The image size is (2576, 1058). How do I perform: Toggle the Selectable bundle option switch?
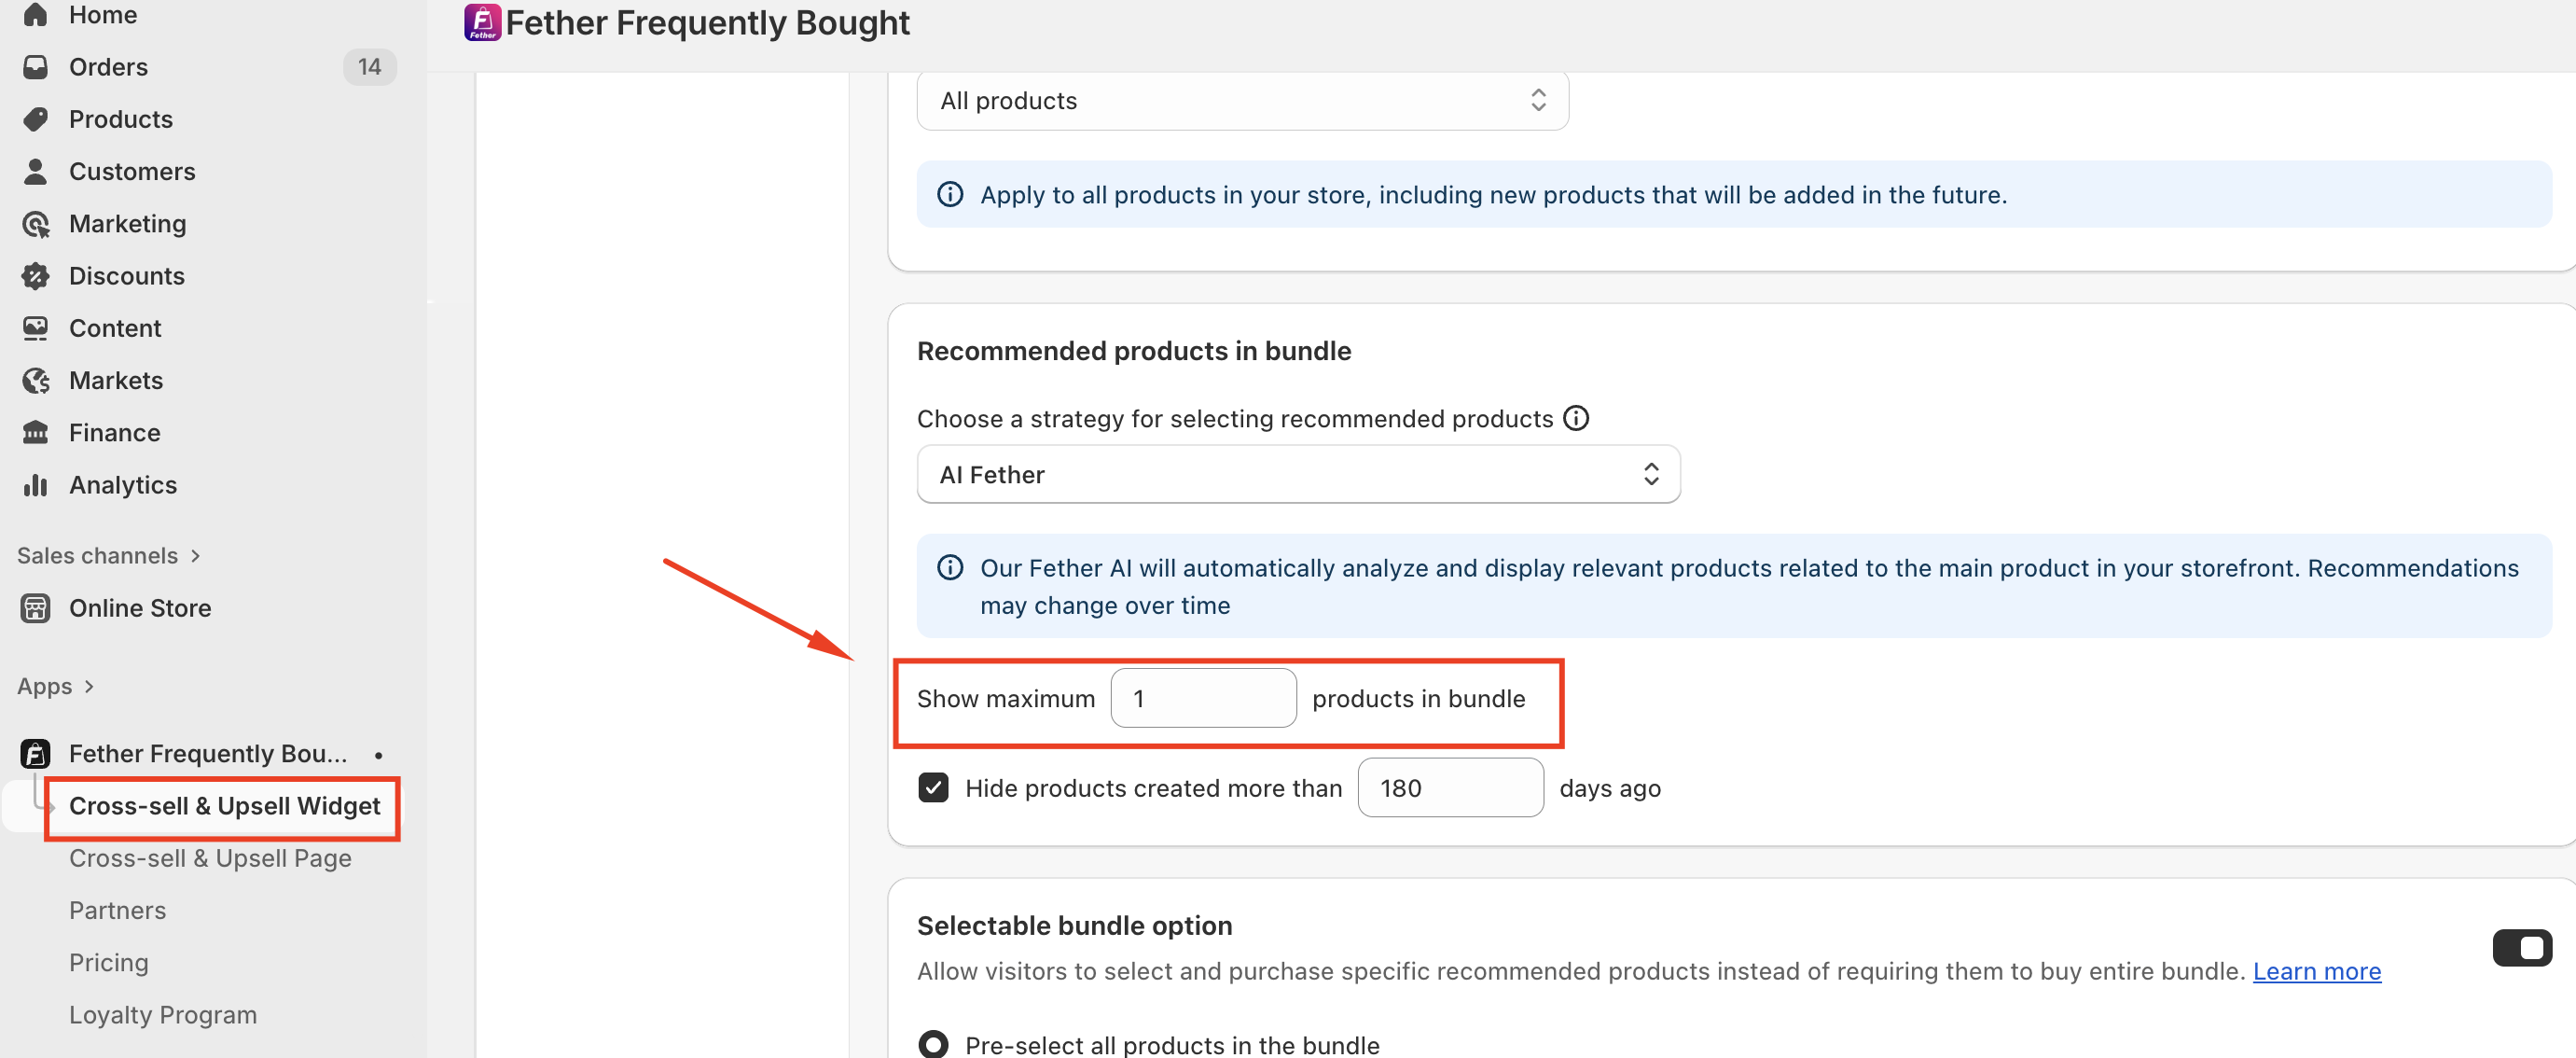pyautogui.click(x=2521, y=948)
